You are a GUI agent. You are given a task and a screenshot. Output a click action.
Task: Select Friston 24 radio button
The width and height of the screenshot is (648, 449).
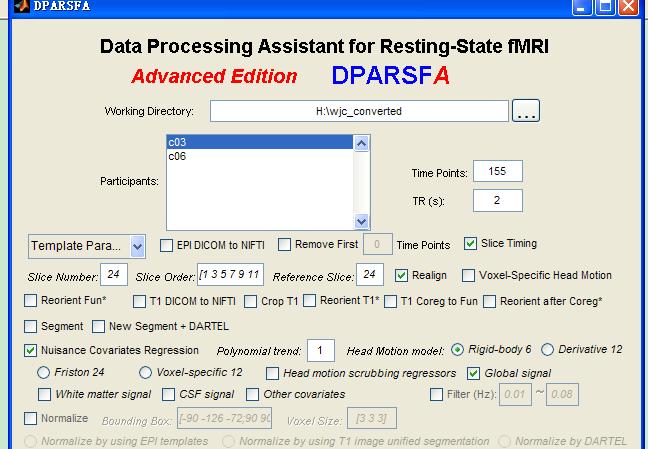(43, 373)
